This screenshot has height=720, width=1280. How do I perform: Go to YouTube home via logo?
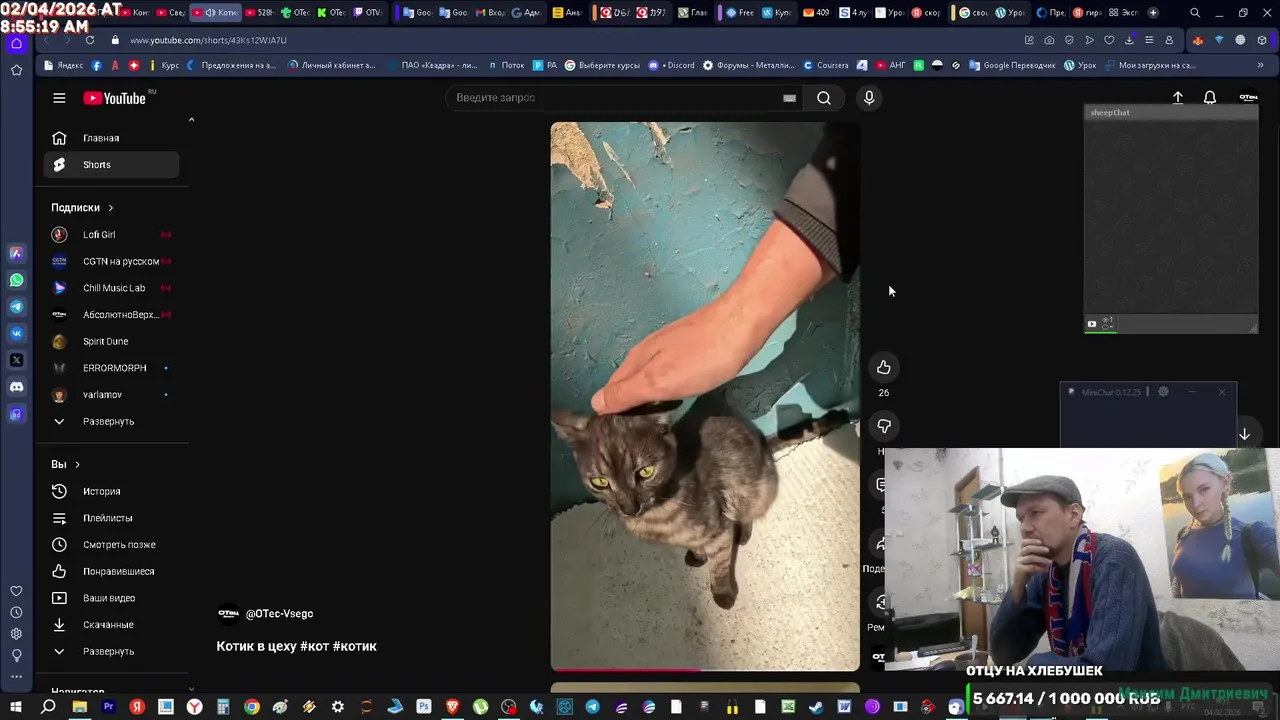pyautogui.click(x=115, y=98)
